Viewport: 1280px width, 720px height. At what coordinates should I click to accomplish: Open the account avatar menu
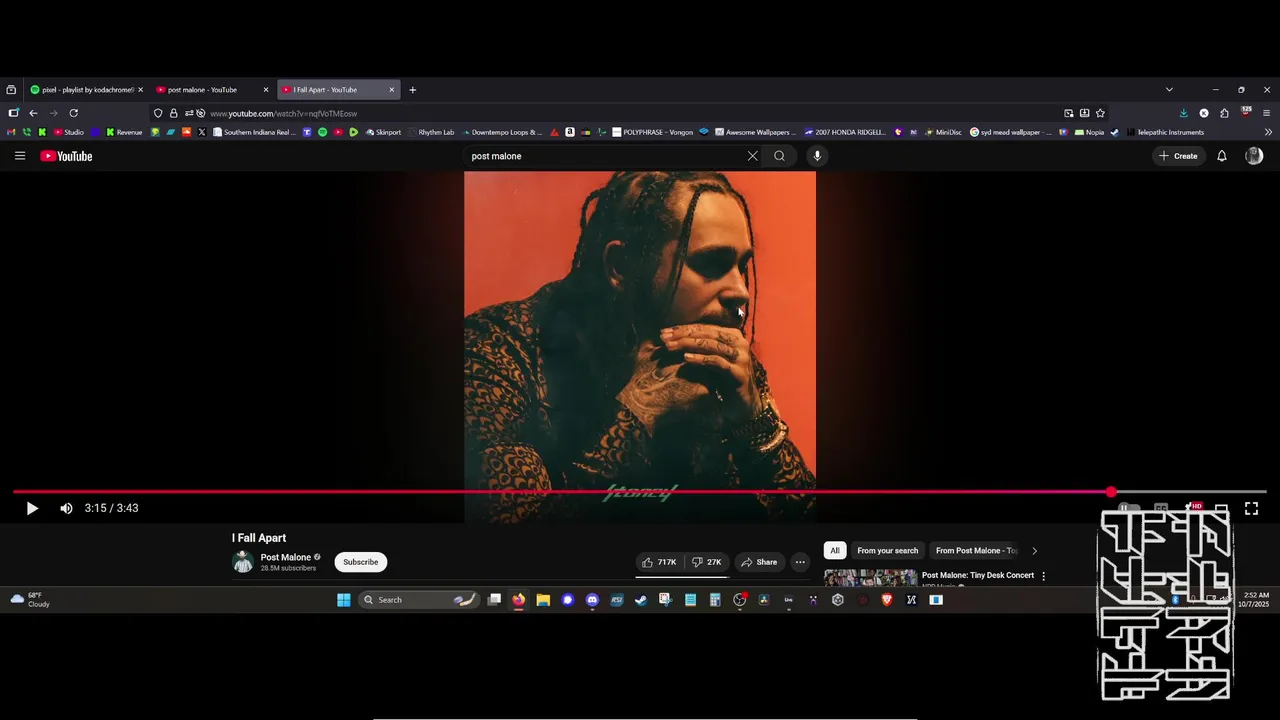pyautogui.click(x=1254, y=156)
